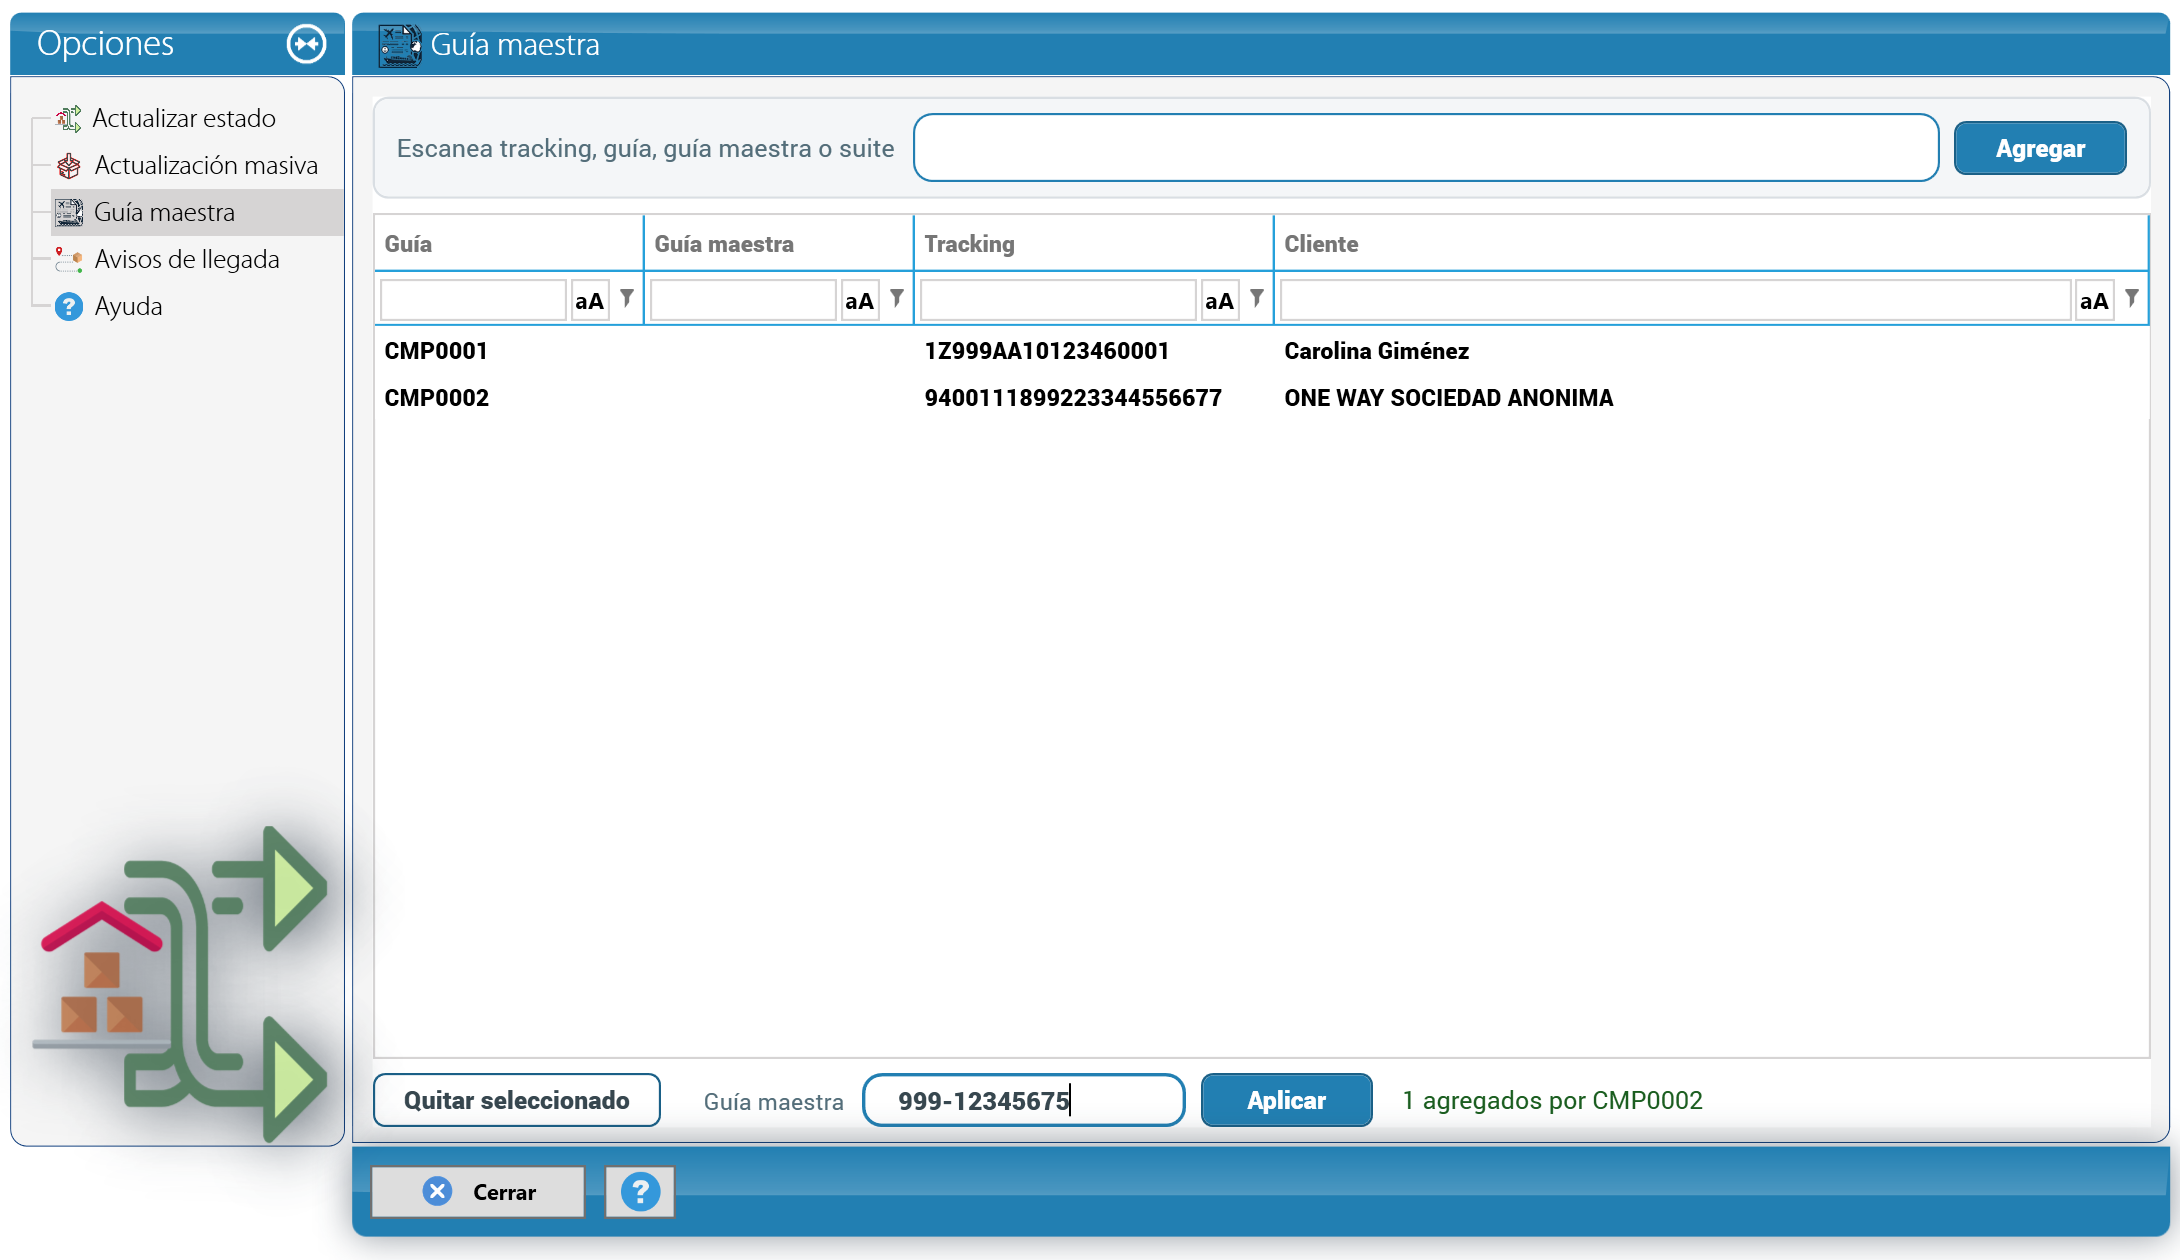The height and width of the screenshot is (1260, 2180).
Task: Sort by the Tracking column header
Action: (1093, 243)
